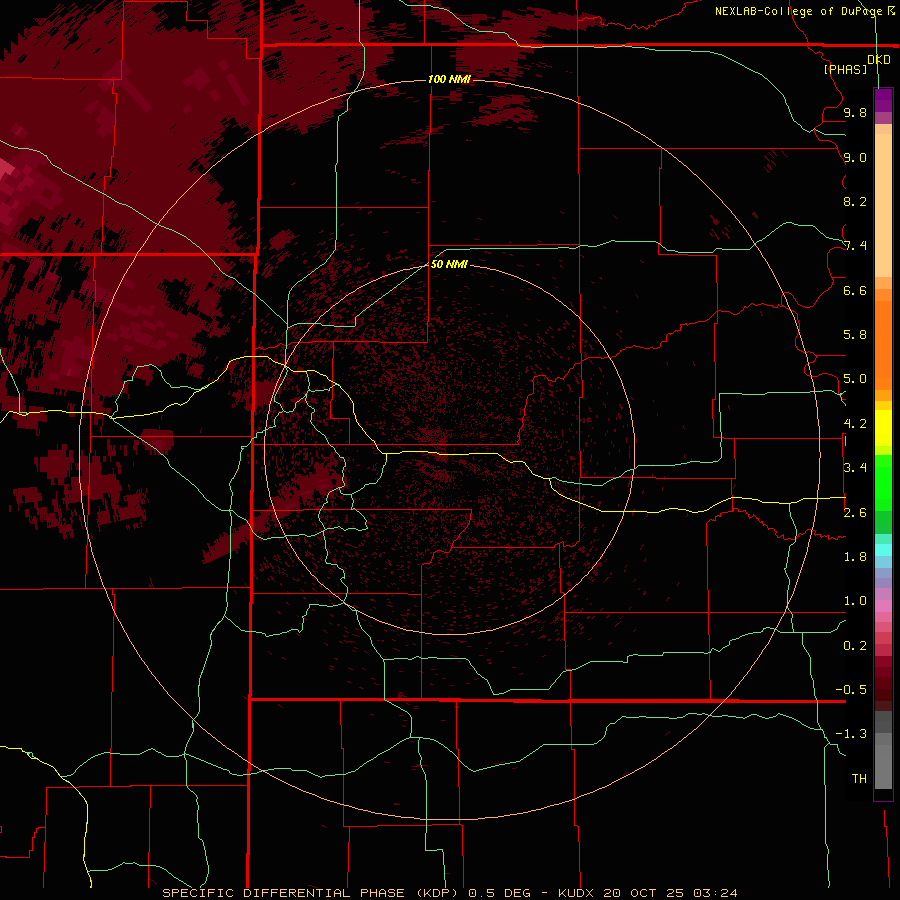Viewport: 900px width, 900px height.
Task: Click the cyan band of the color scale
Action: [x=883, y=550]
